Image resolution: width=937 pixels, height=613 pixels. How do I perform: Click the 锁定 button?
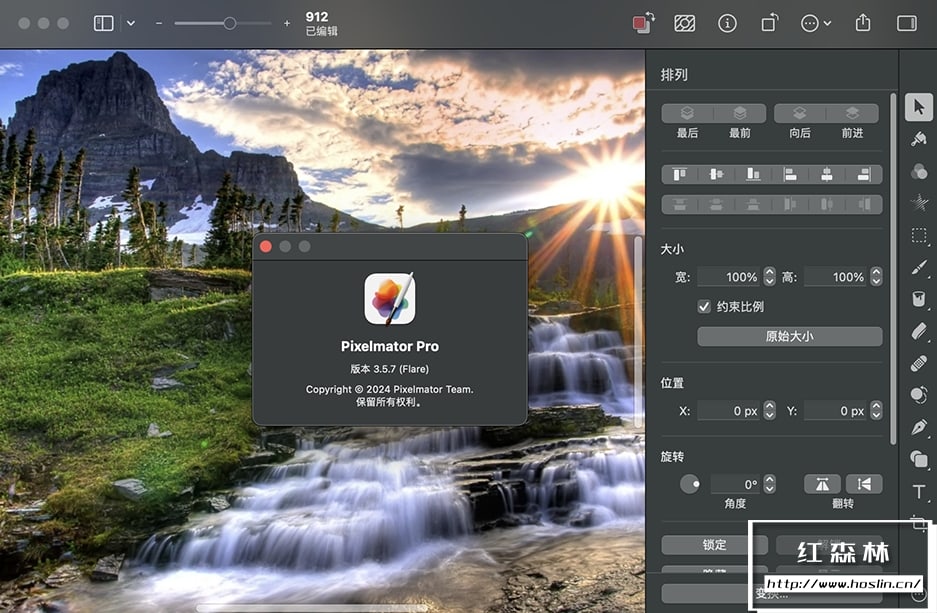click(x=714, y=545)
